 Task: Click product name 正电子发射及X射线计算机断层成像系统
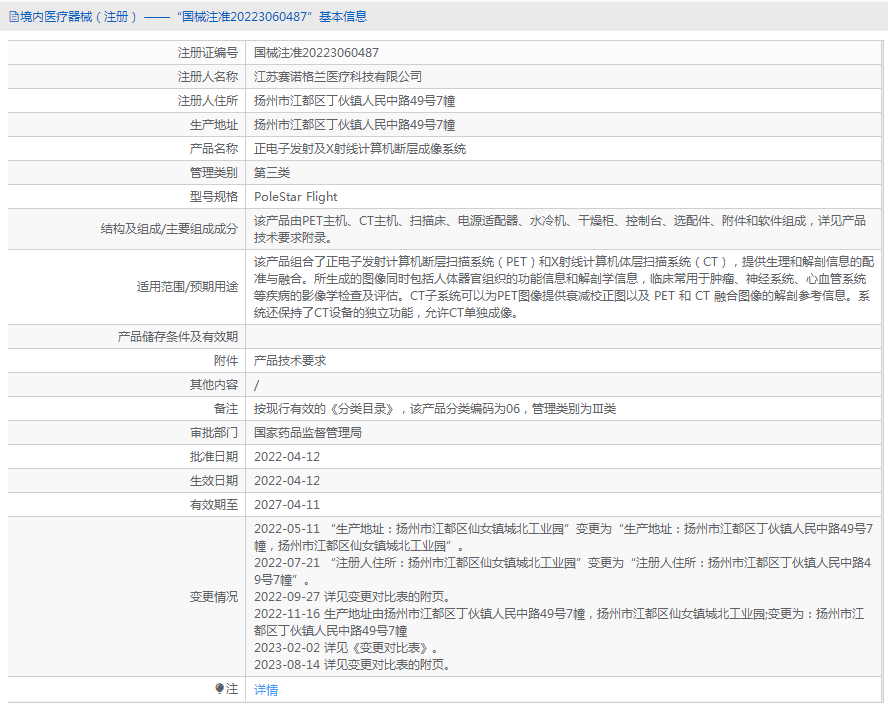click(360, 149)
